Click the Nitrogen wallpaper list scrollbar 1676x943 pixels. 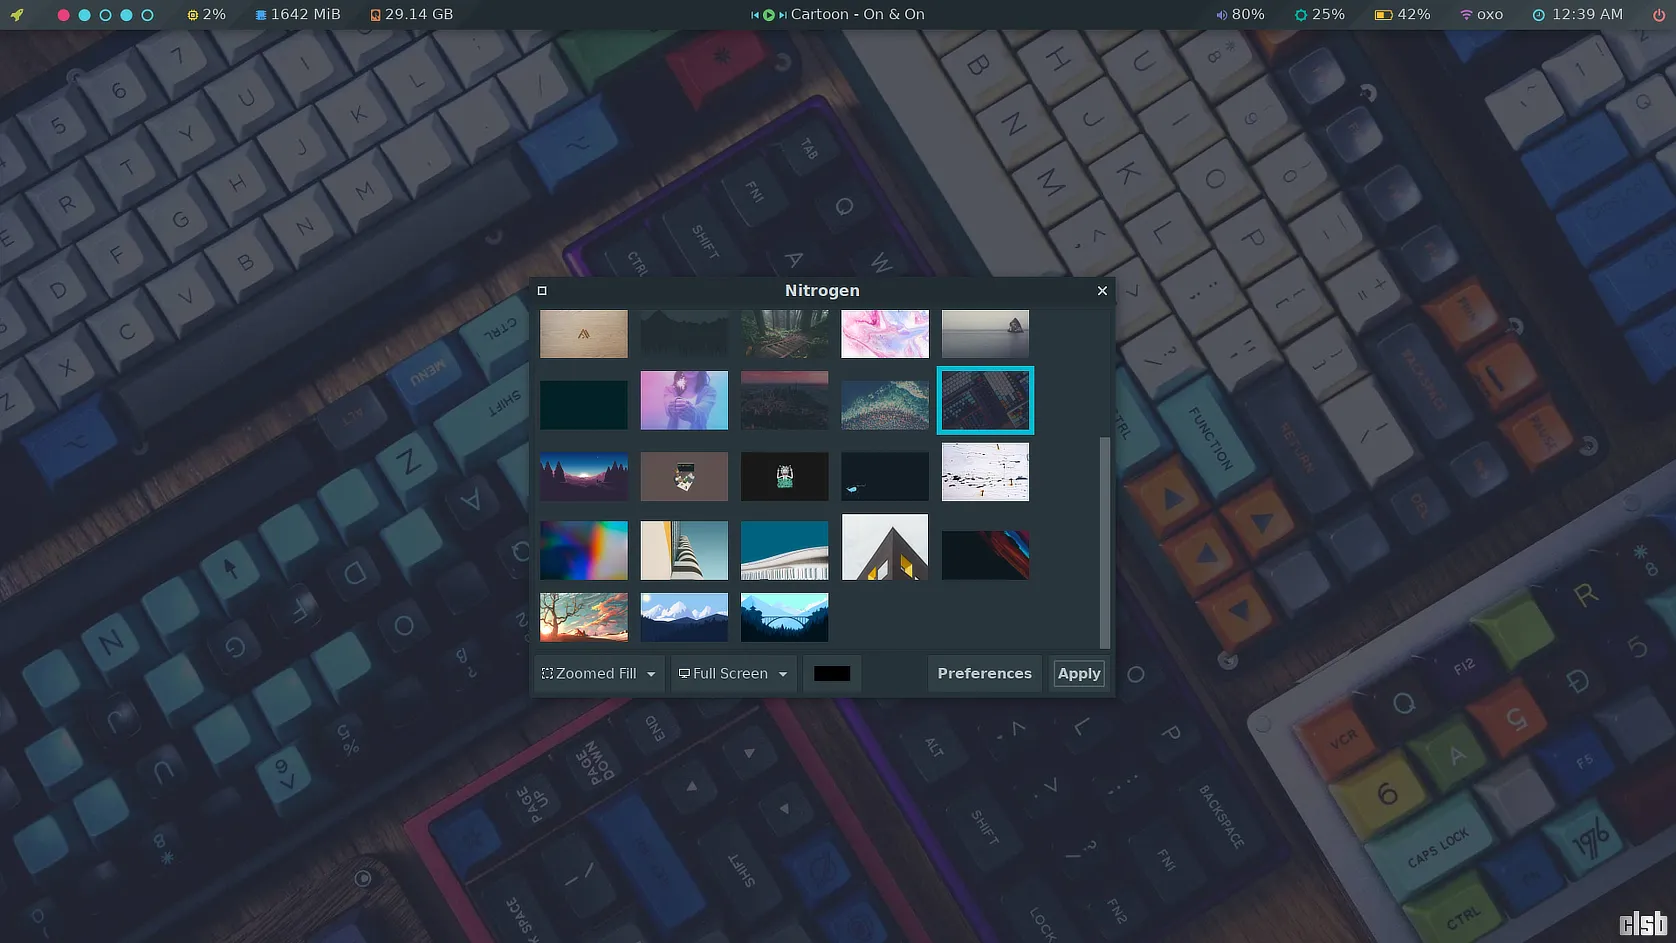coord(1104,540)
